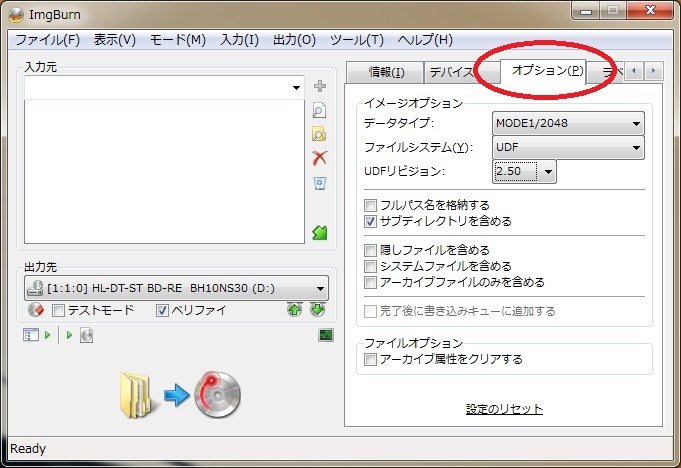Open the 出力(O) menu
Image resolution: width=681 pixels, height=468 pixels.
point(294,40)
